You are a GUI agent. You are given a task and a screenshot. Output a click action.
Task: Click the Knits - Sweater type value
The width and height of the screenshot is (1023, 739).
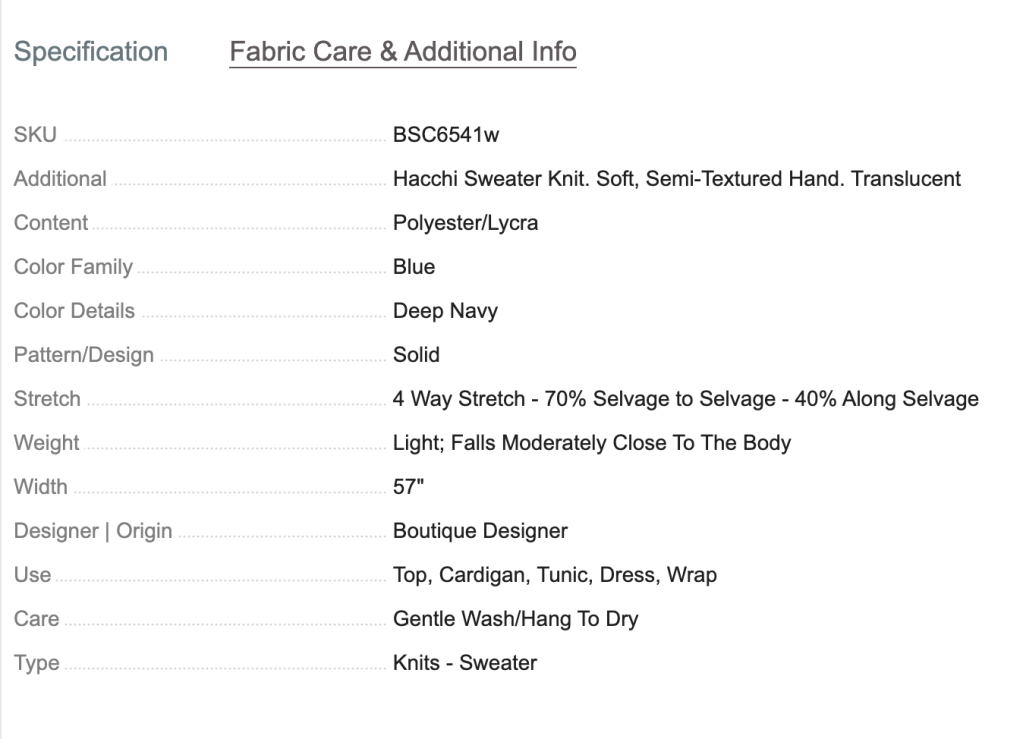click(464, 663)
